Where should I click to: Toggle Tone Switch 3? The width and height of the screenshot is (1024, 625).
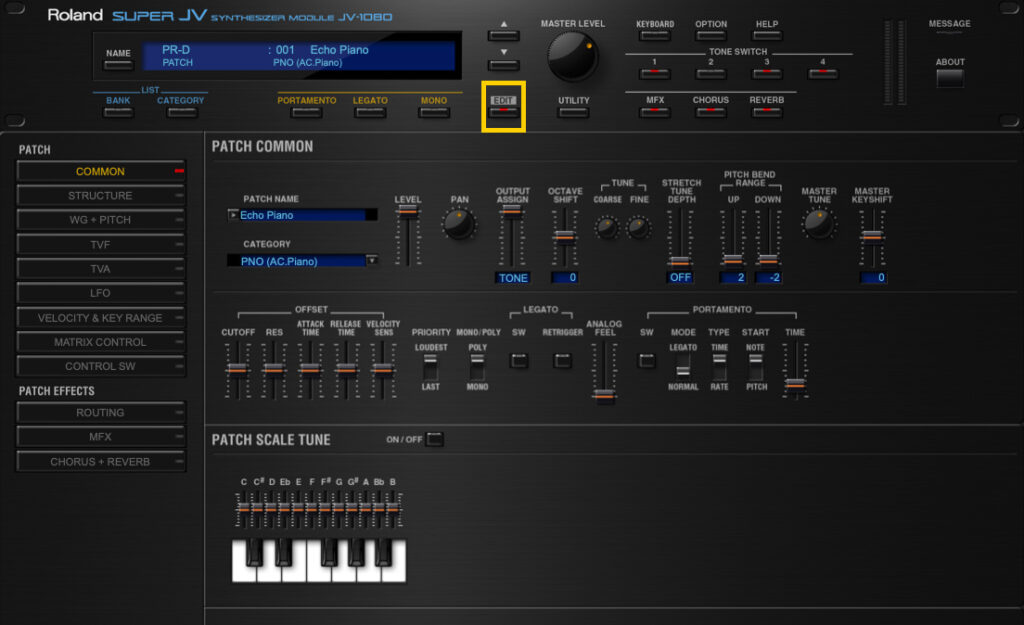point(767,73)
